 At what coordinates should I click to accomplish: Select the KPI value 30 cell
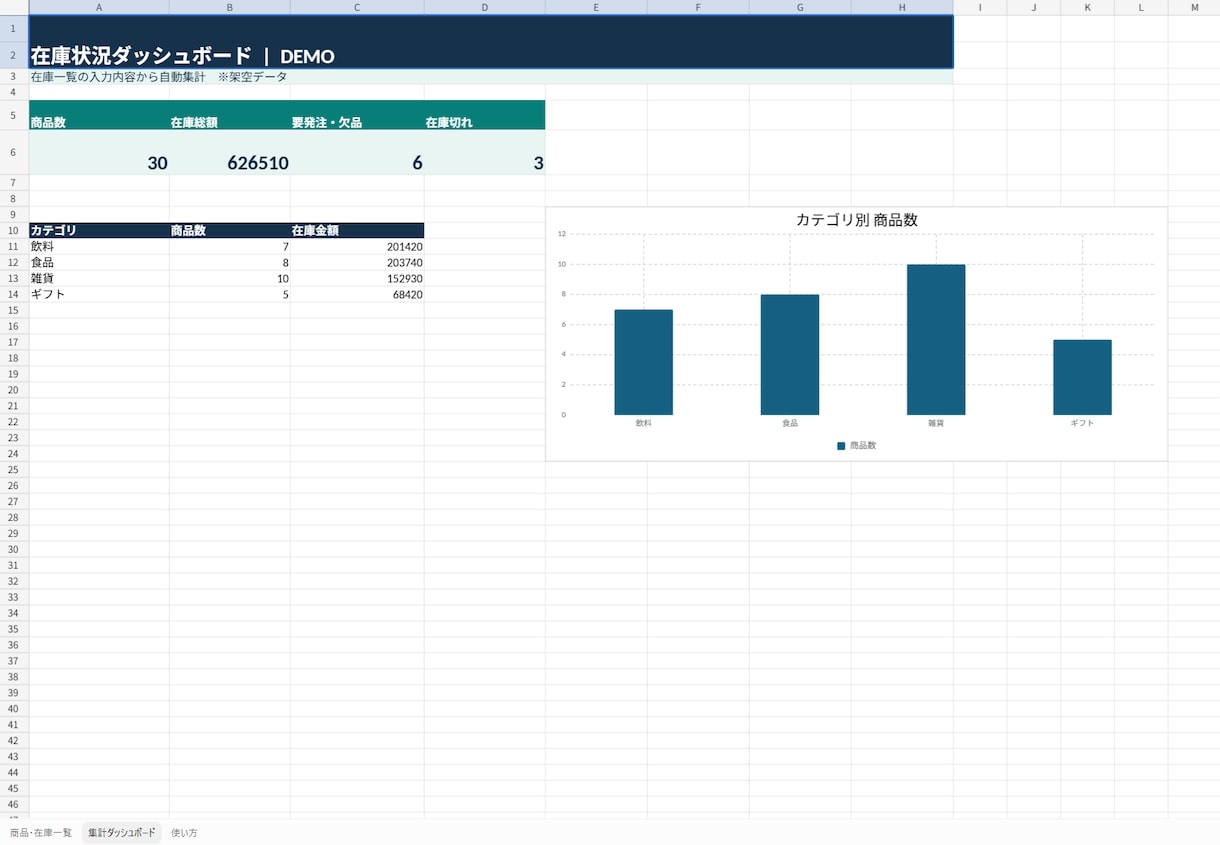pyautogui.click(x=99, y=152)
